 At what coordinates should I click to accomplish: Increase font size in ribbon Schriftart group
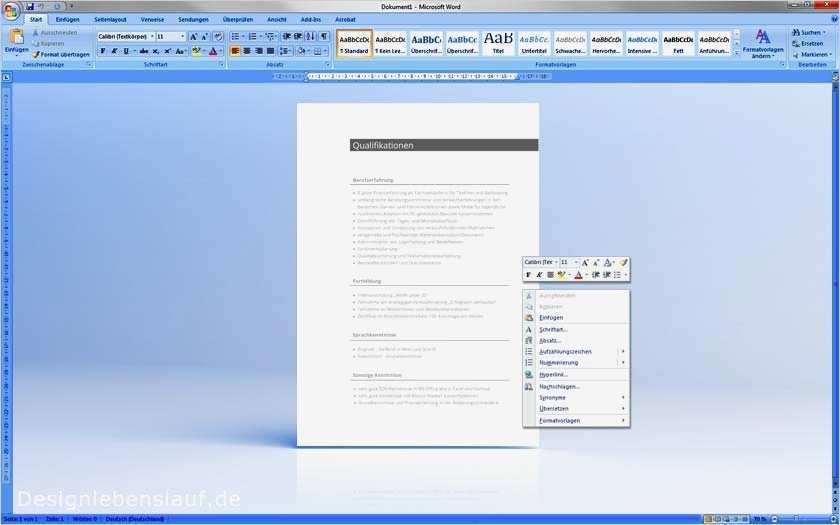(193, 37)
